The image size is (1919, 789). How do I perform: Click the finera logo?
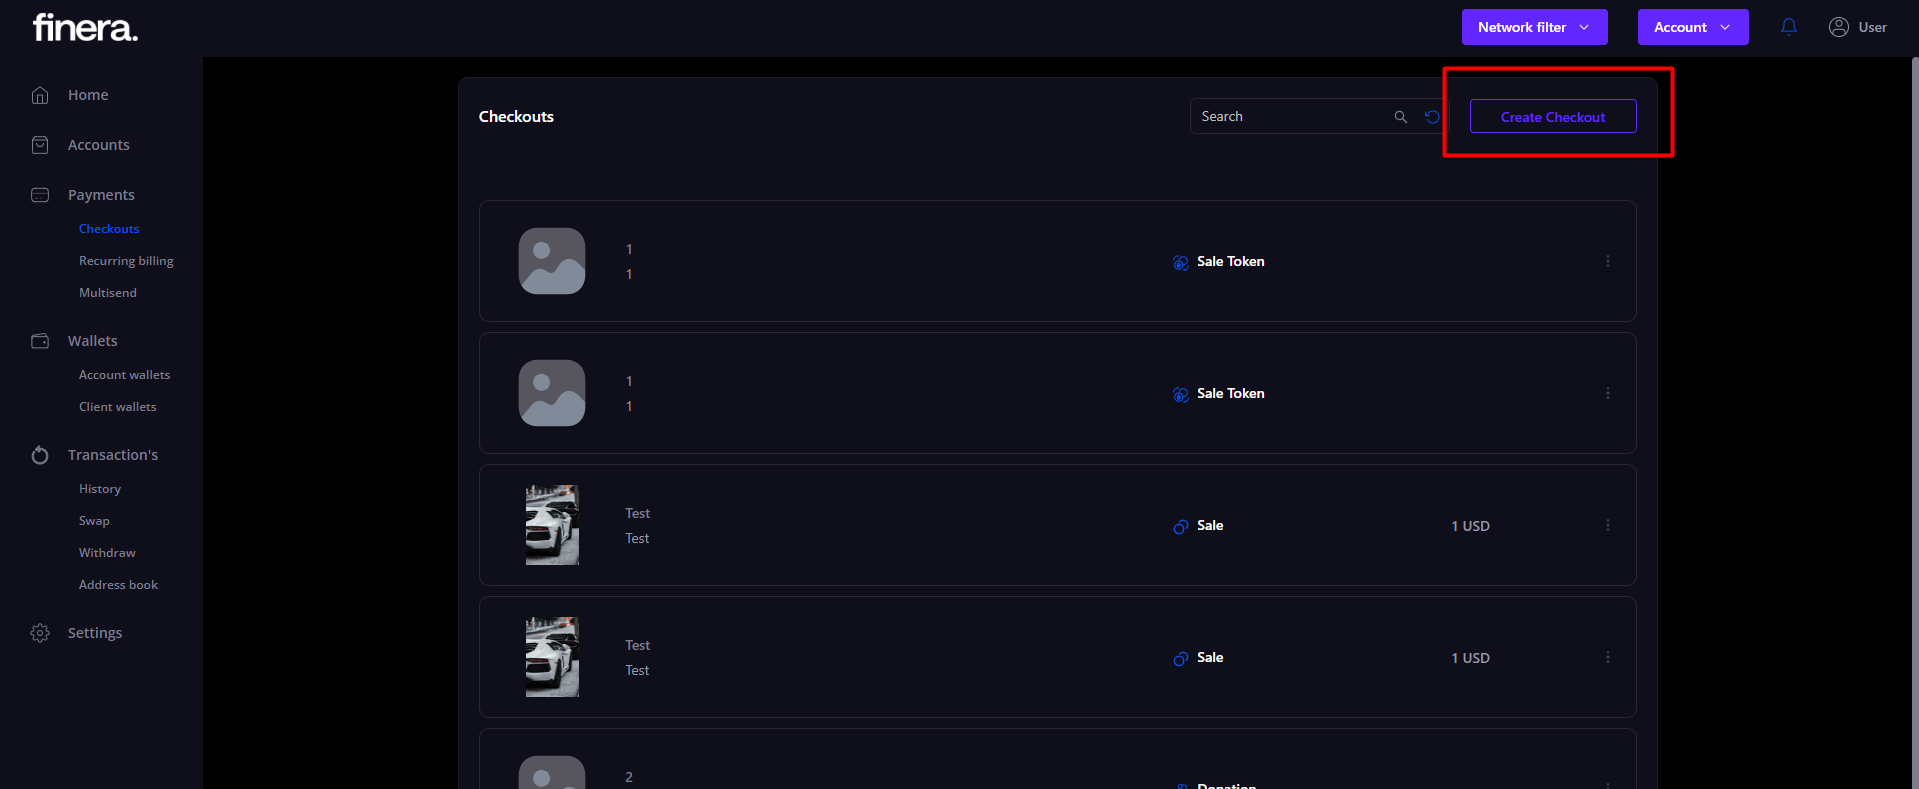pyautogui.click(x=85, y=27)
